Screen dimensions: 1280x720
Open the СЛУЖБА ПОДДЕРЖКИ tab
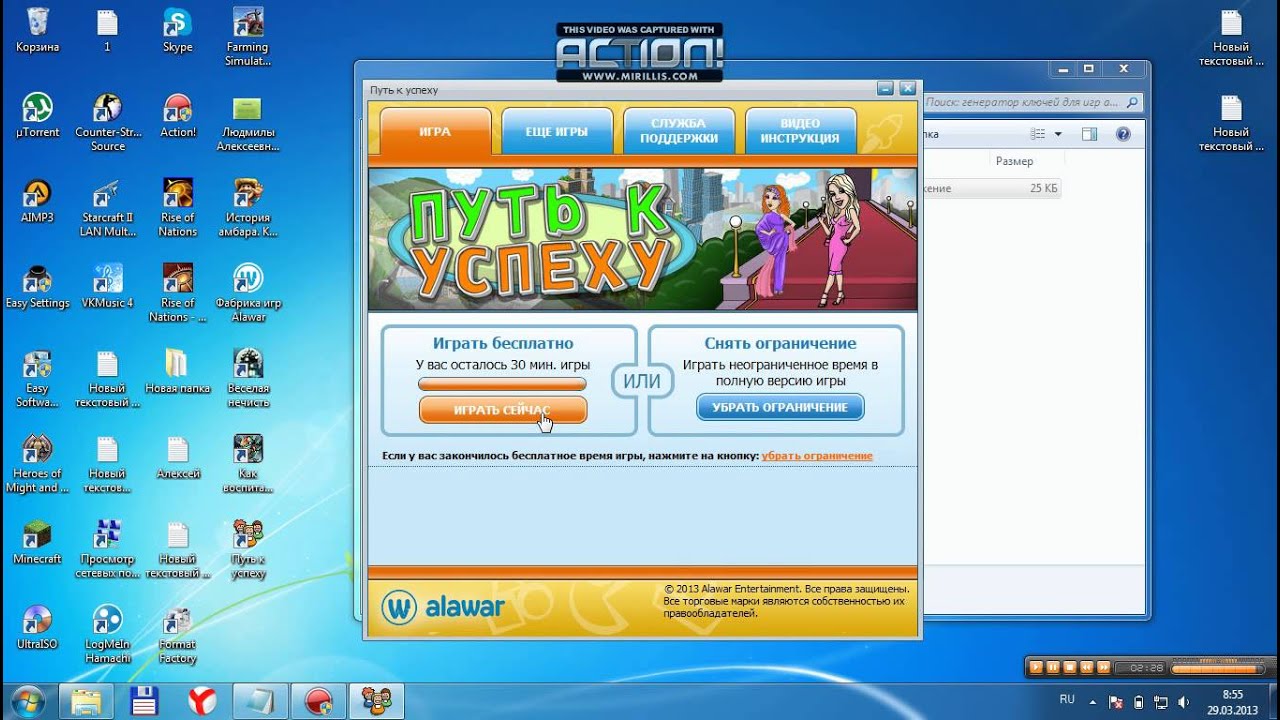[679, 131]
